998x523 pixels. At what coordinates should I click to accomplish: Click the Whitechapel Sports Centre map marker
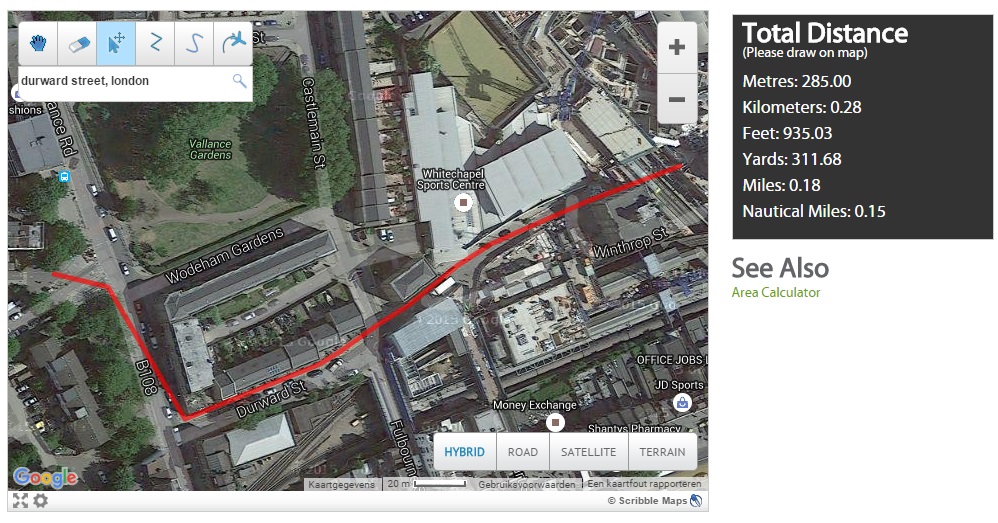[x=463, y=202]
